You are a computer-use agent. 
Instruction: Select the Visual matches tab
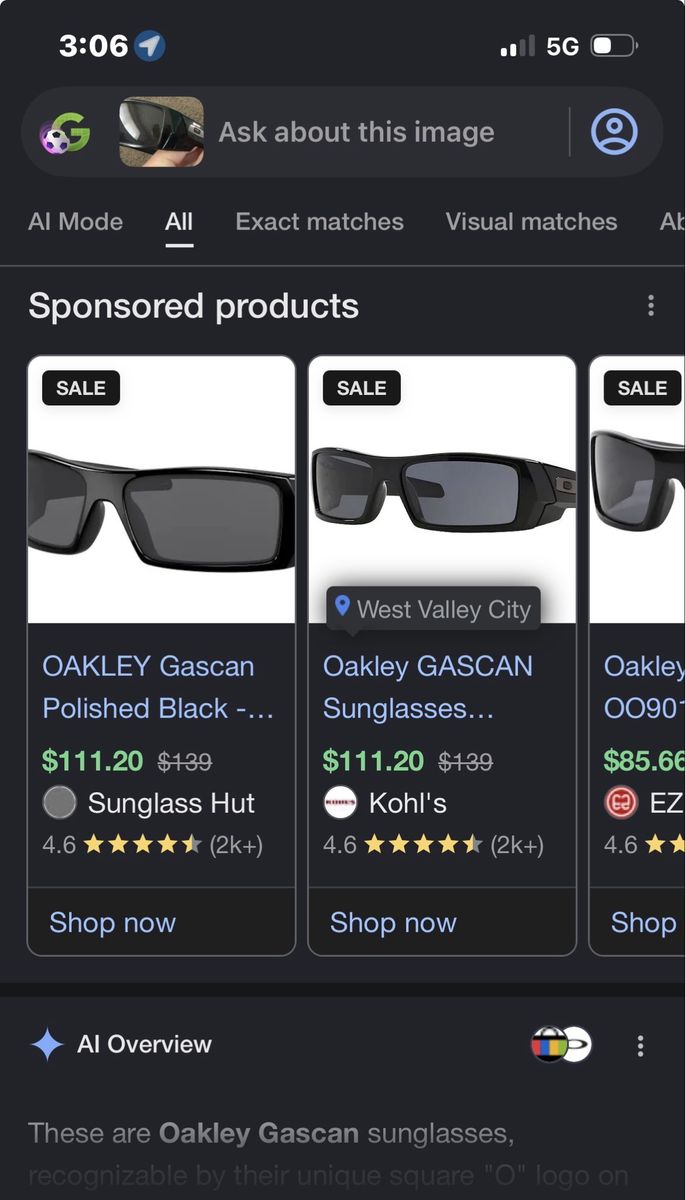pos(531,222)
